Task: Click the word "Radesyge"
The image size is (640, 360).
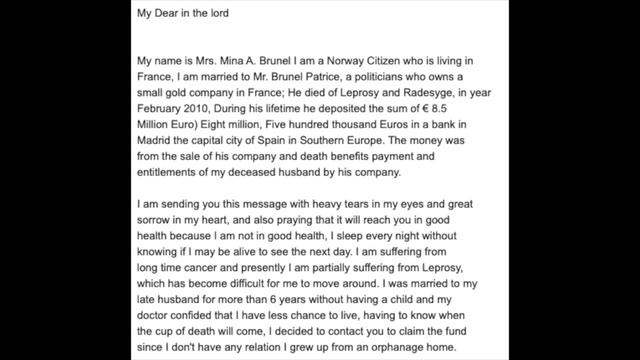Action: (x=428, y=93)
